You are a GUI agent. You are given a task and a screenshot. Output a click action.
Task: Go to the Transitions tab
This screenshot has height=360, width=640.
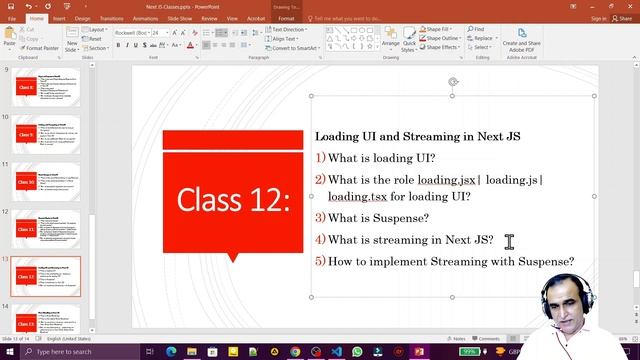[111, 19]
